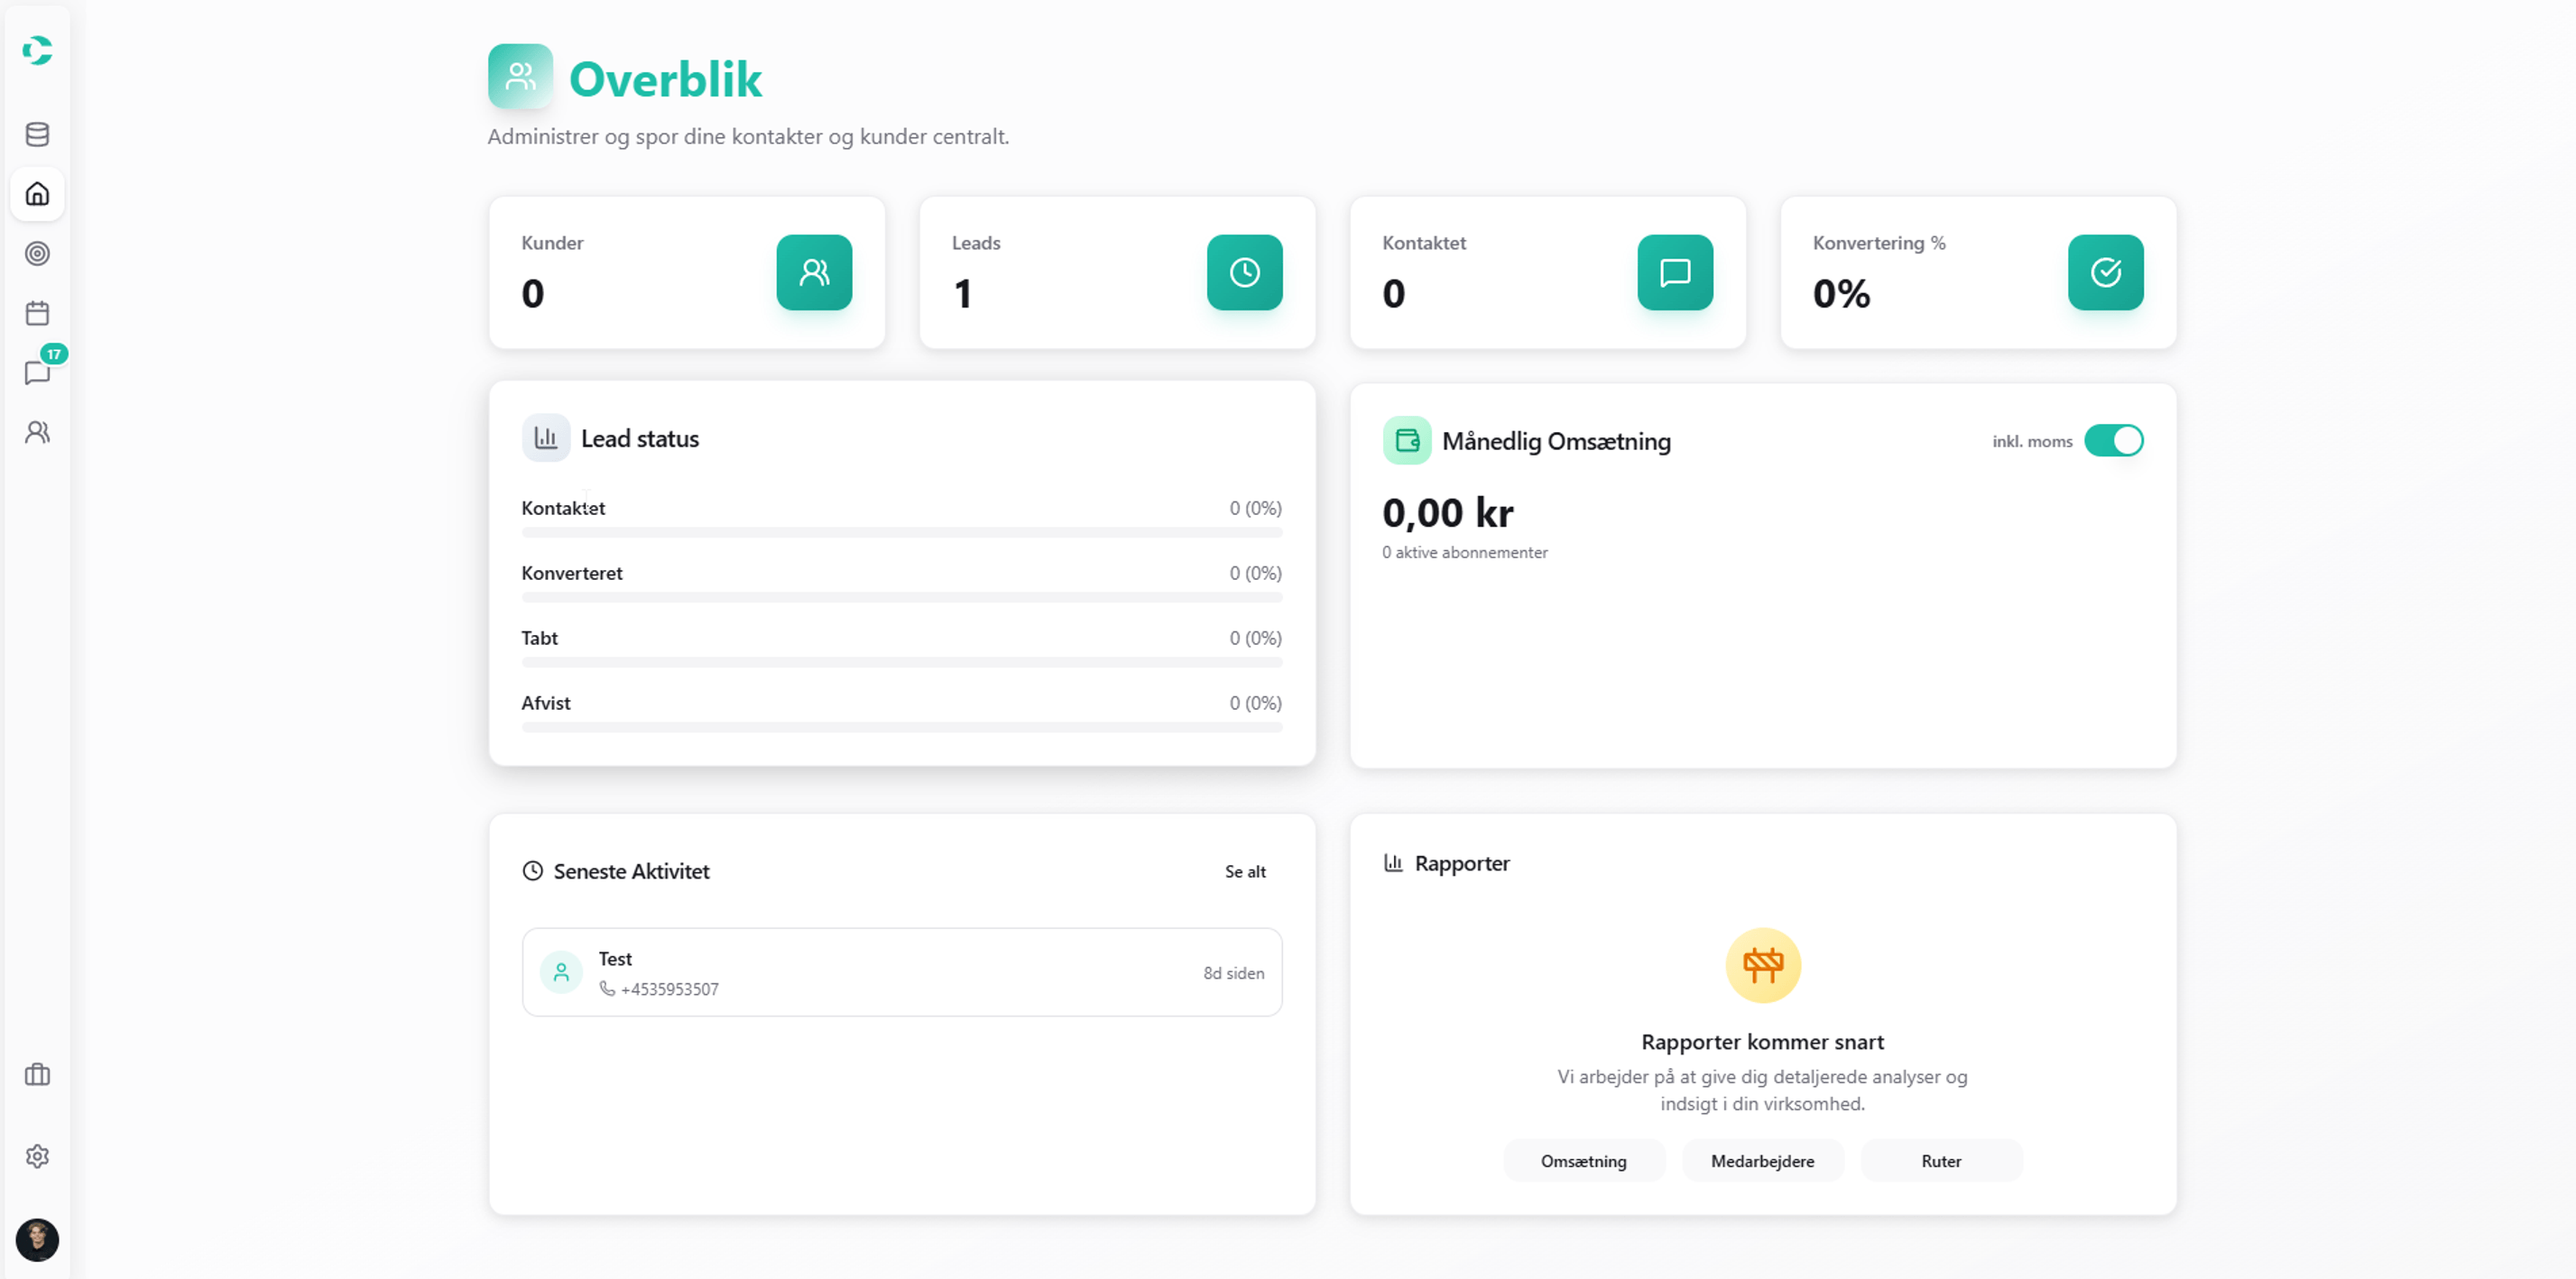Click the checkmark icon on Konvertering card
The image size is (2576, 1279).
pos(2105,272)
